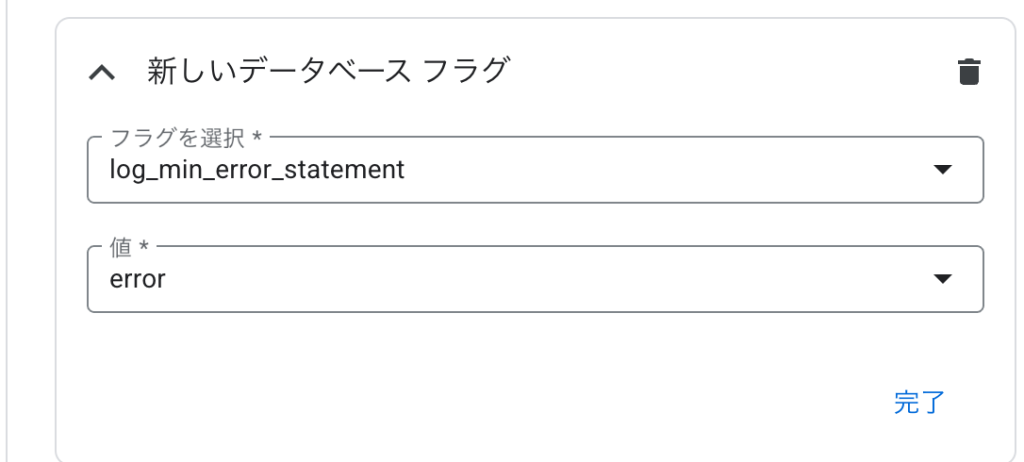This screenshot has height=462, width=1024.
Task: Click the error text in 値 box
Action: [137, 280]
